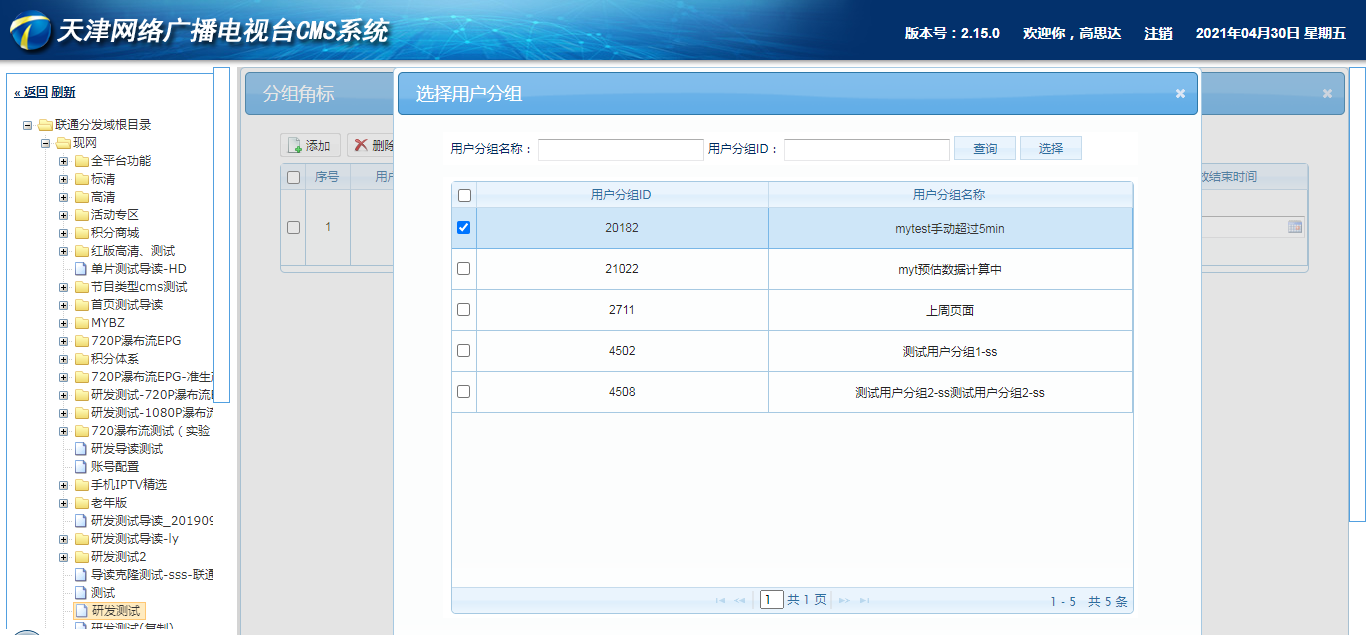This screenshot has width=1366, height=635.
Task: Focus the 用户分组名称 input field
Action: 621,149
